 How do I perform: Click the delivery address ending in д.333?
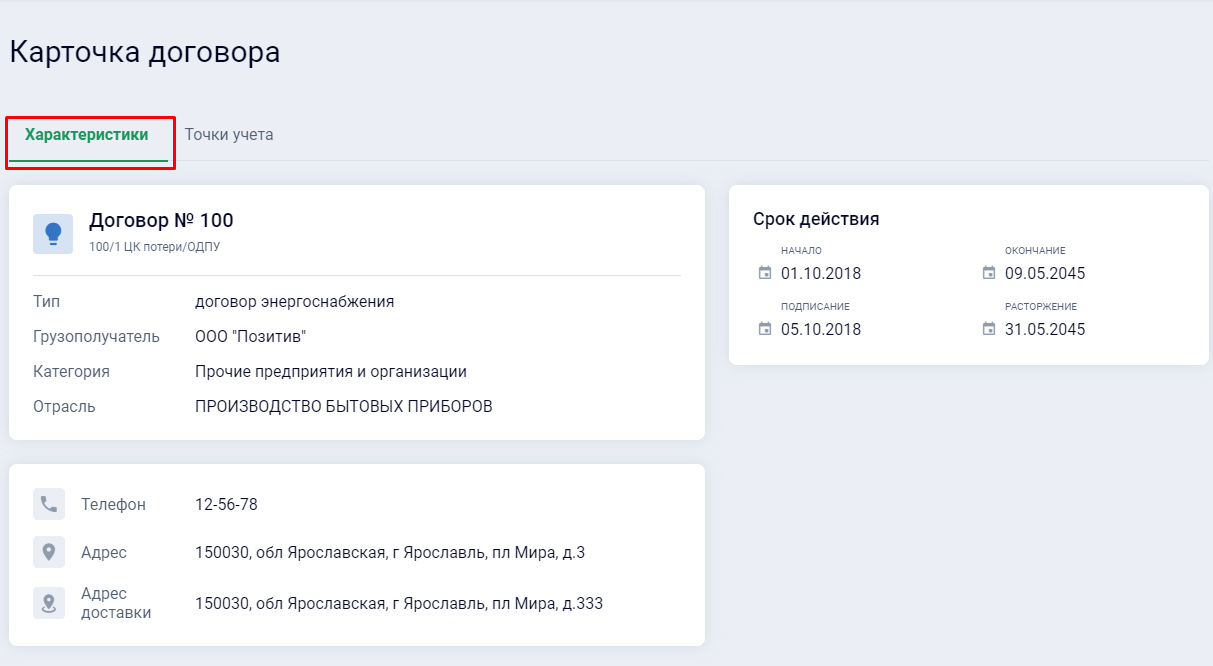398,604
